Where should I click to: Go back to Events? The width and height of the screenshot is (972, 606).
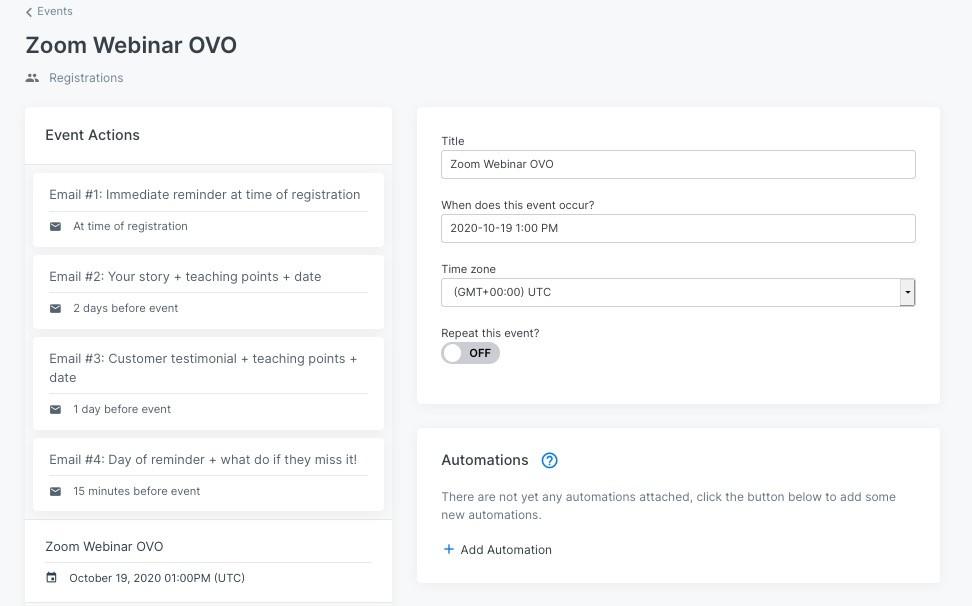click(54, 12)
